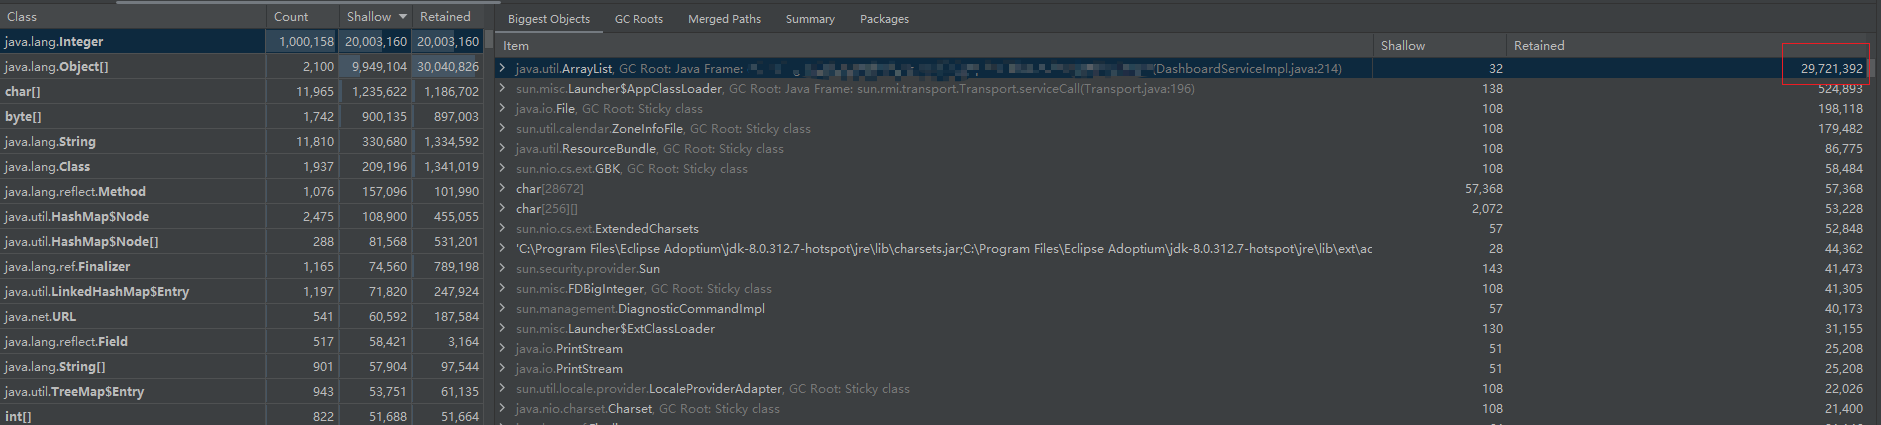Expand the java.util.ArrayList GC root entry
The height and width of the screenshot is (425, 1881).
click(502, 69)
